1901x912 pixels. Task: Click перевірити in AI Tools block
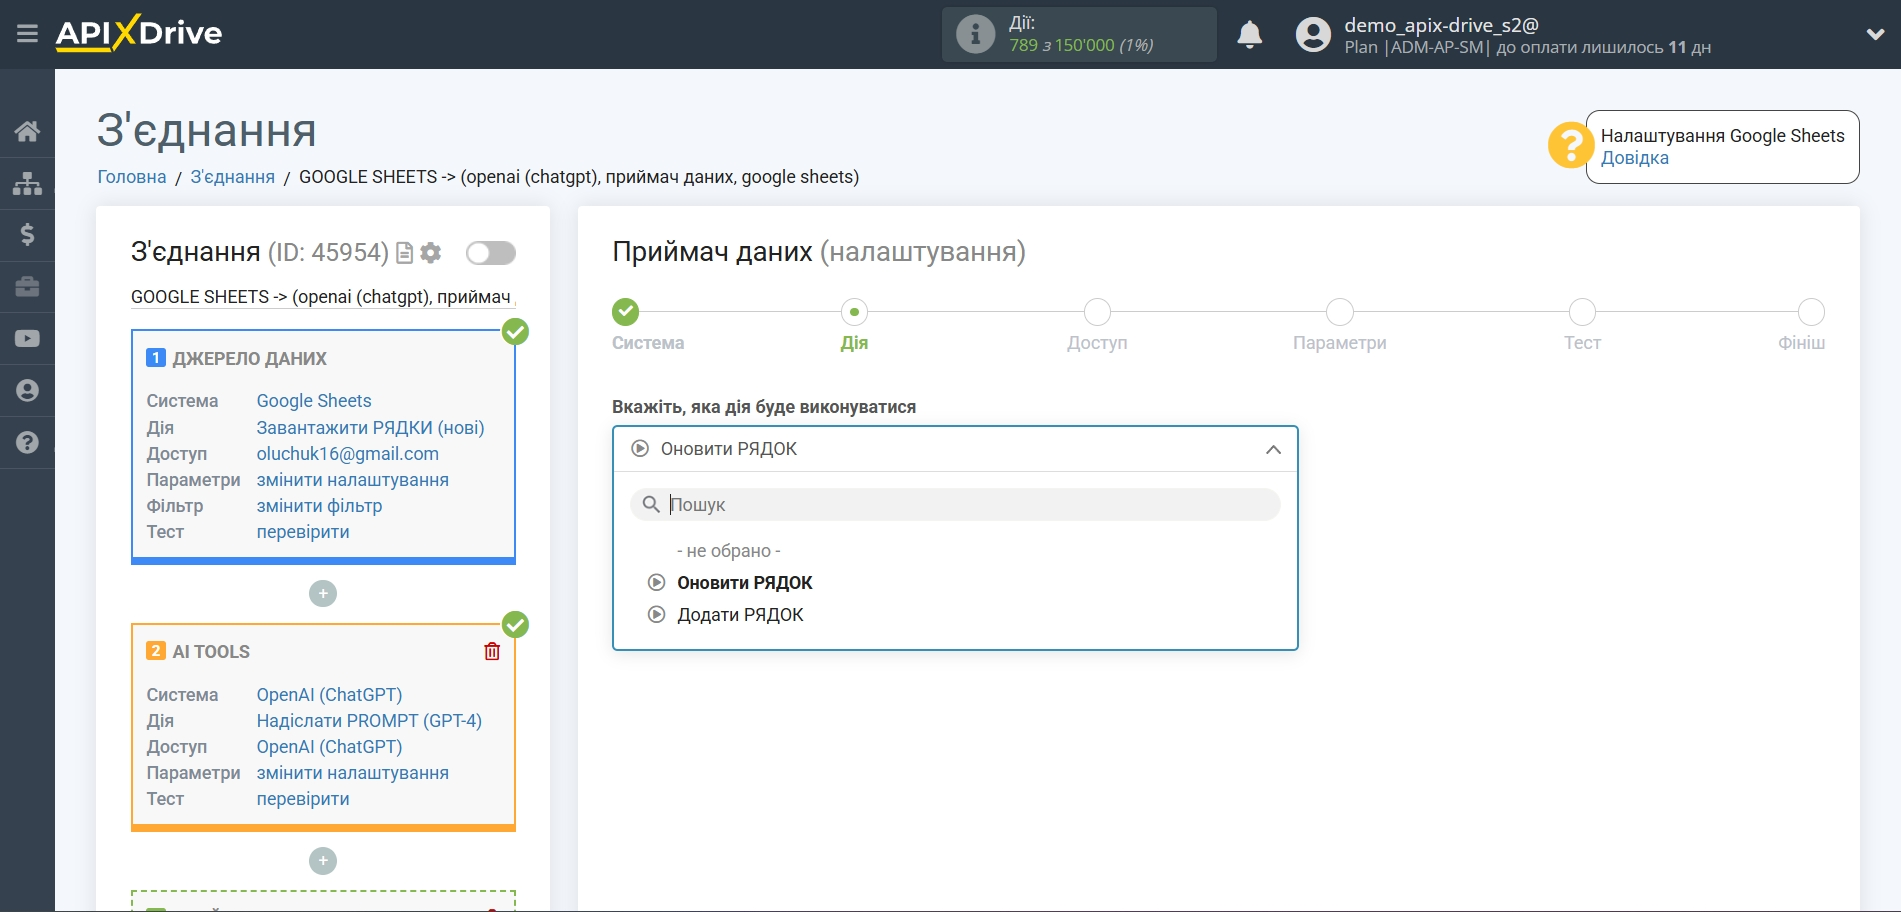tap(303, 799)
